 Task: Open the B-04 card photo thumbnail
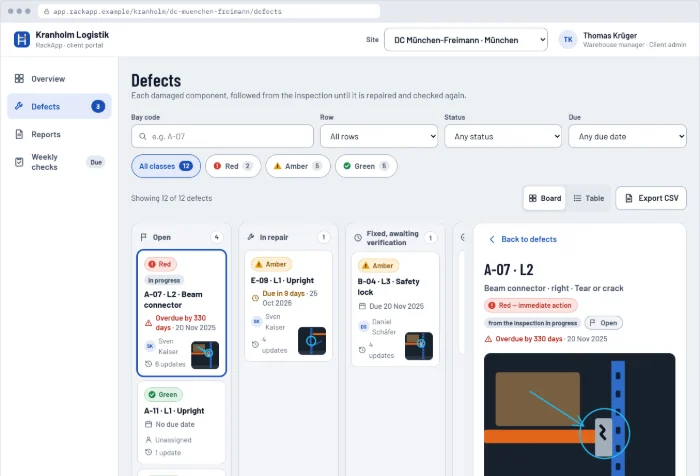tap(419, 346)
